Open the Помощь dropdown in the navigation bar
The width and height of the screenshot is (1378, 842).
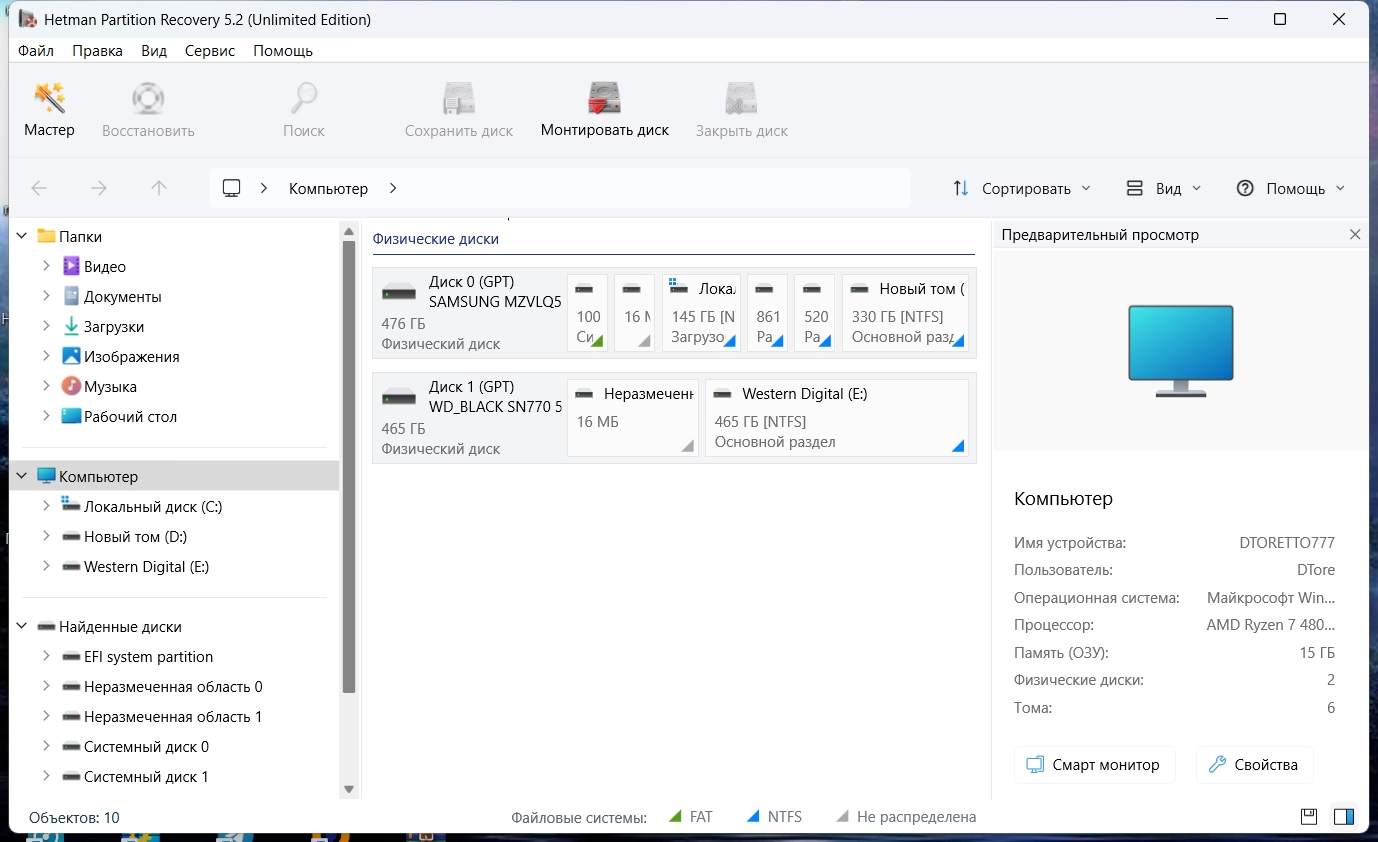(x=1291, y=188)
